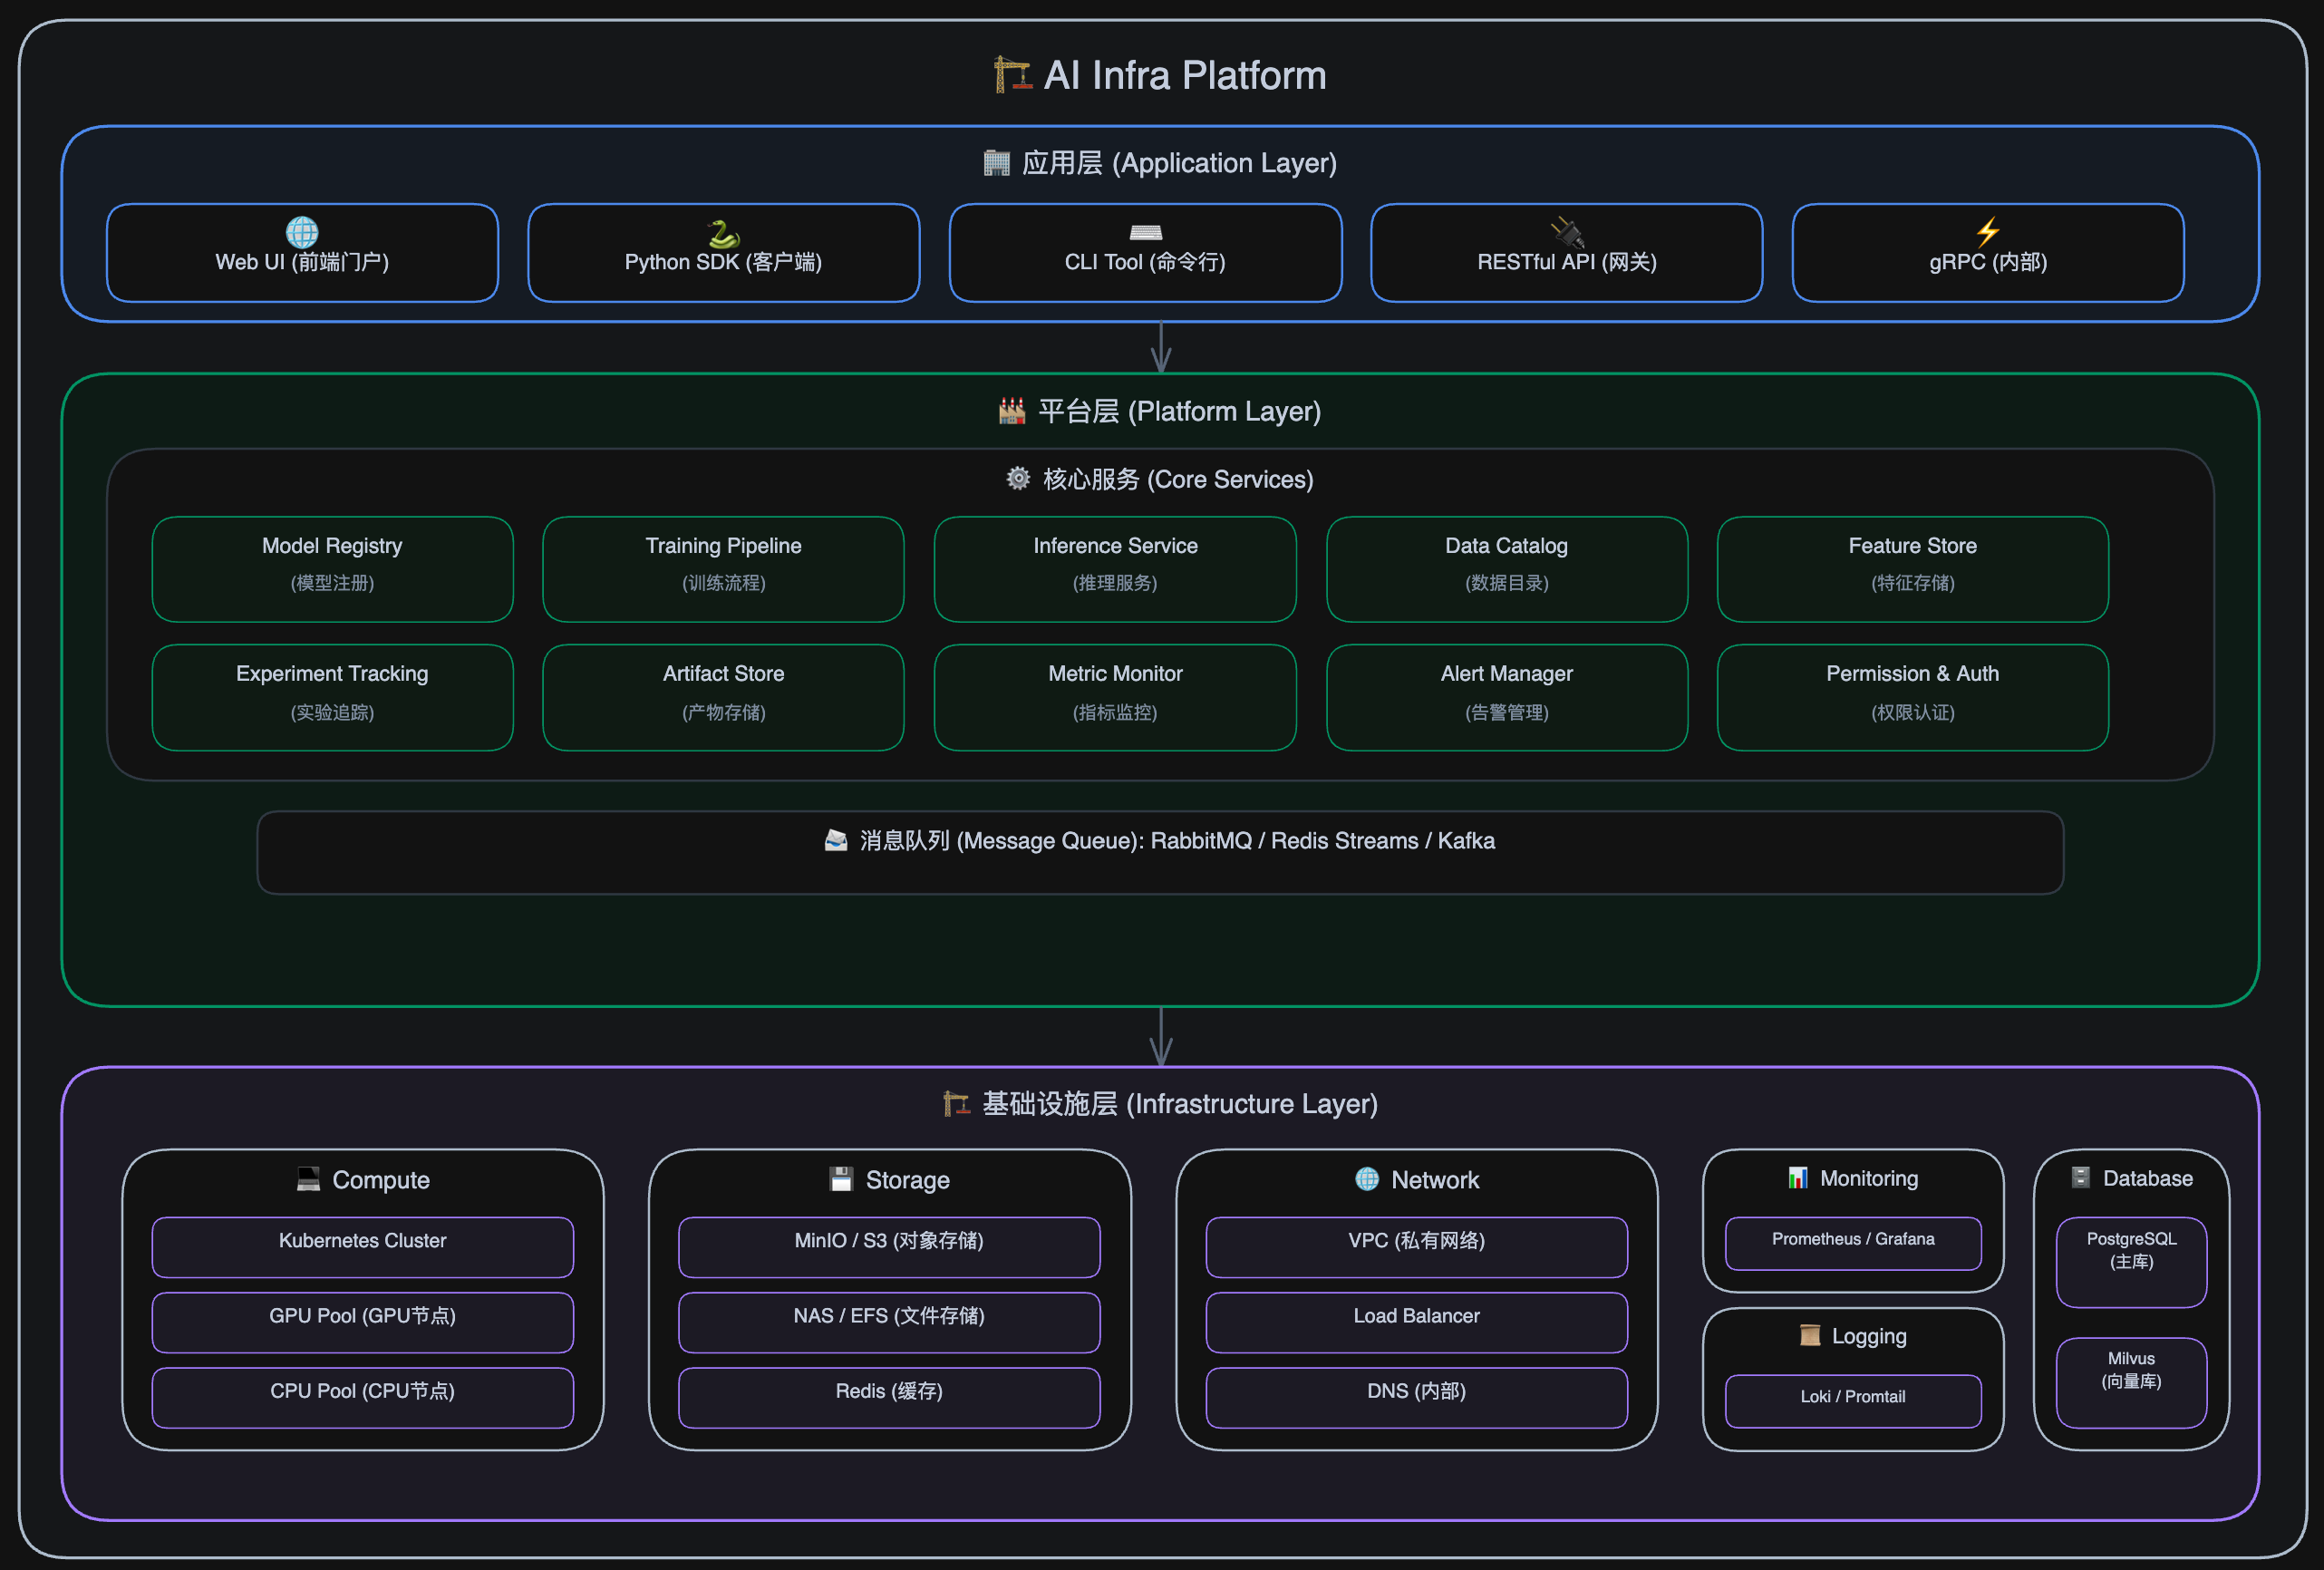The image size is (2324, 1570).
Task: Click the PostgreSQL (主库) node
Action: pyautogui.click(x=2131, y=1262)
